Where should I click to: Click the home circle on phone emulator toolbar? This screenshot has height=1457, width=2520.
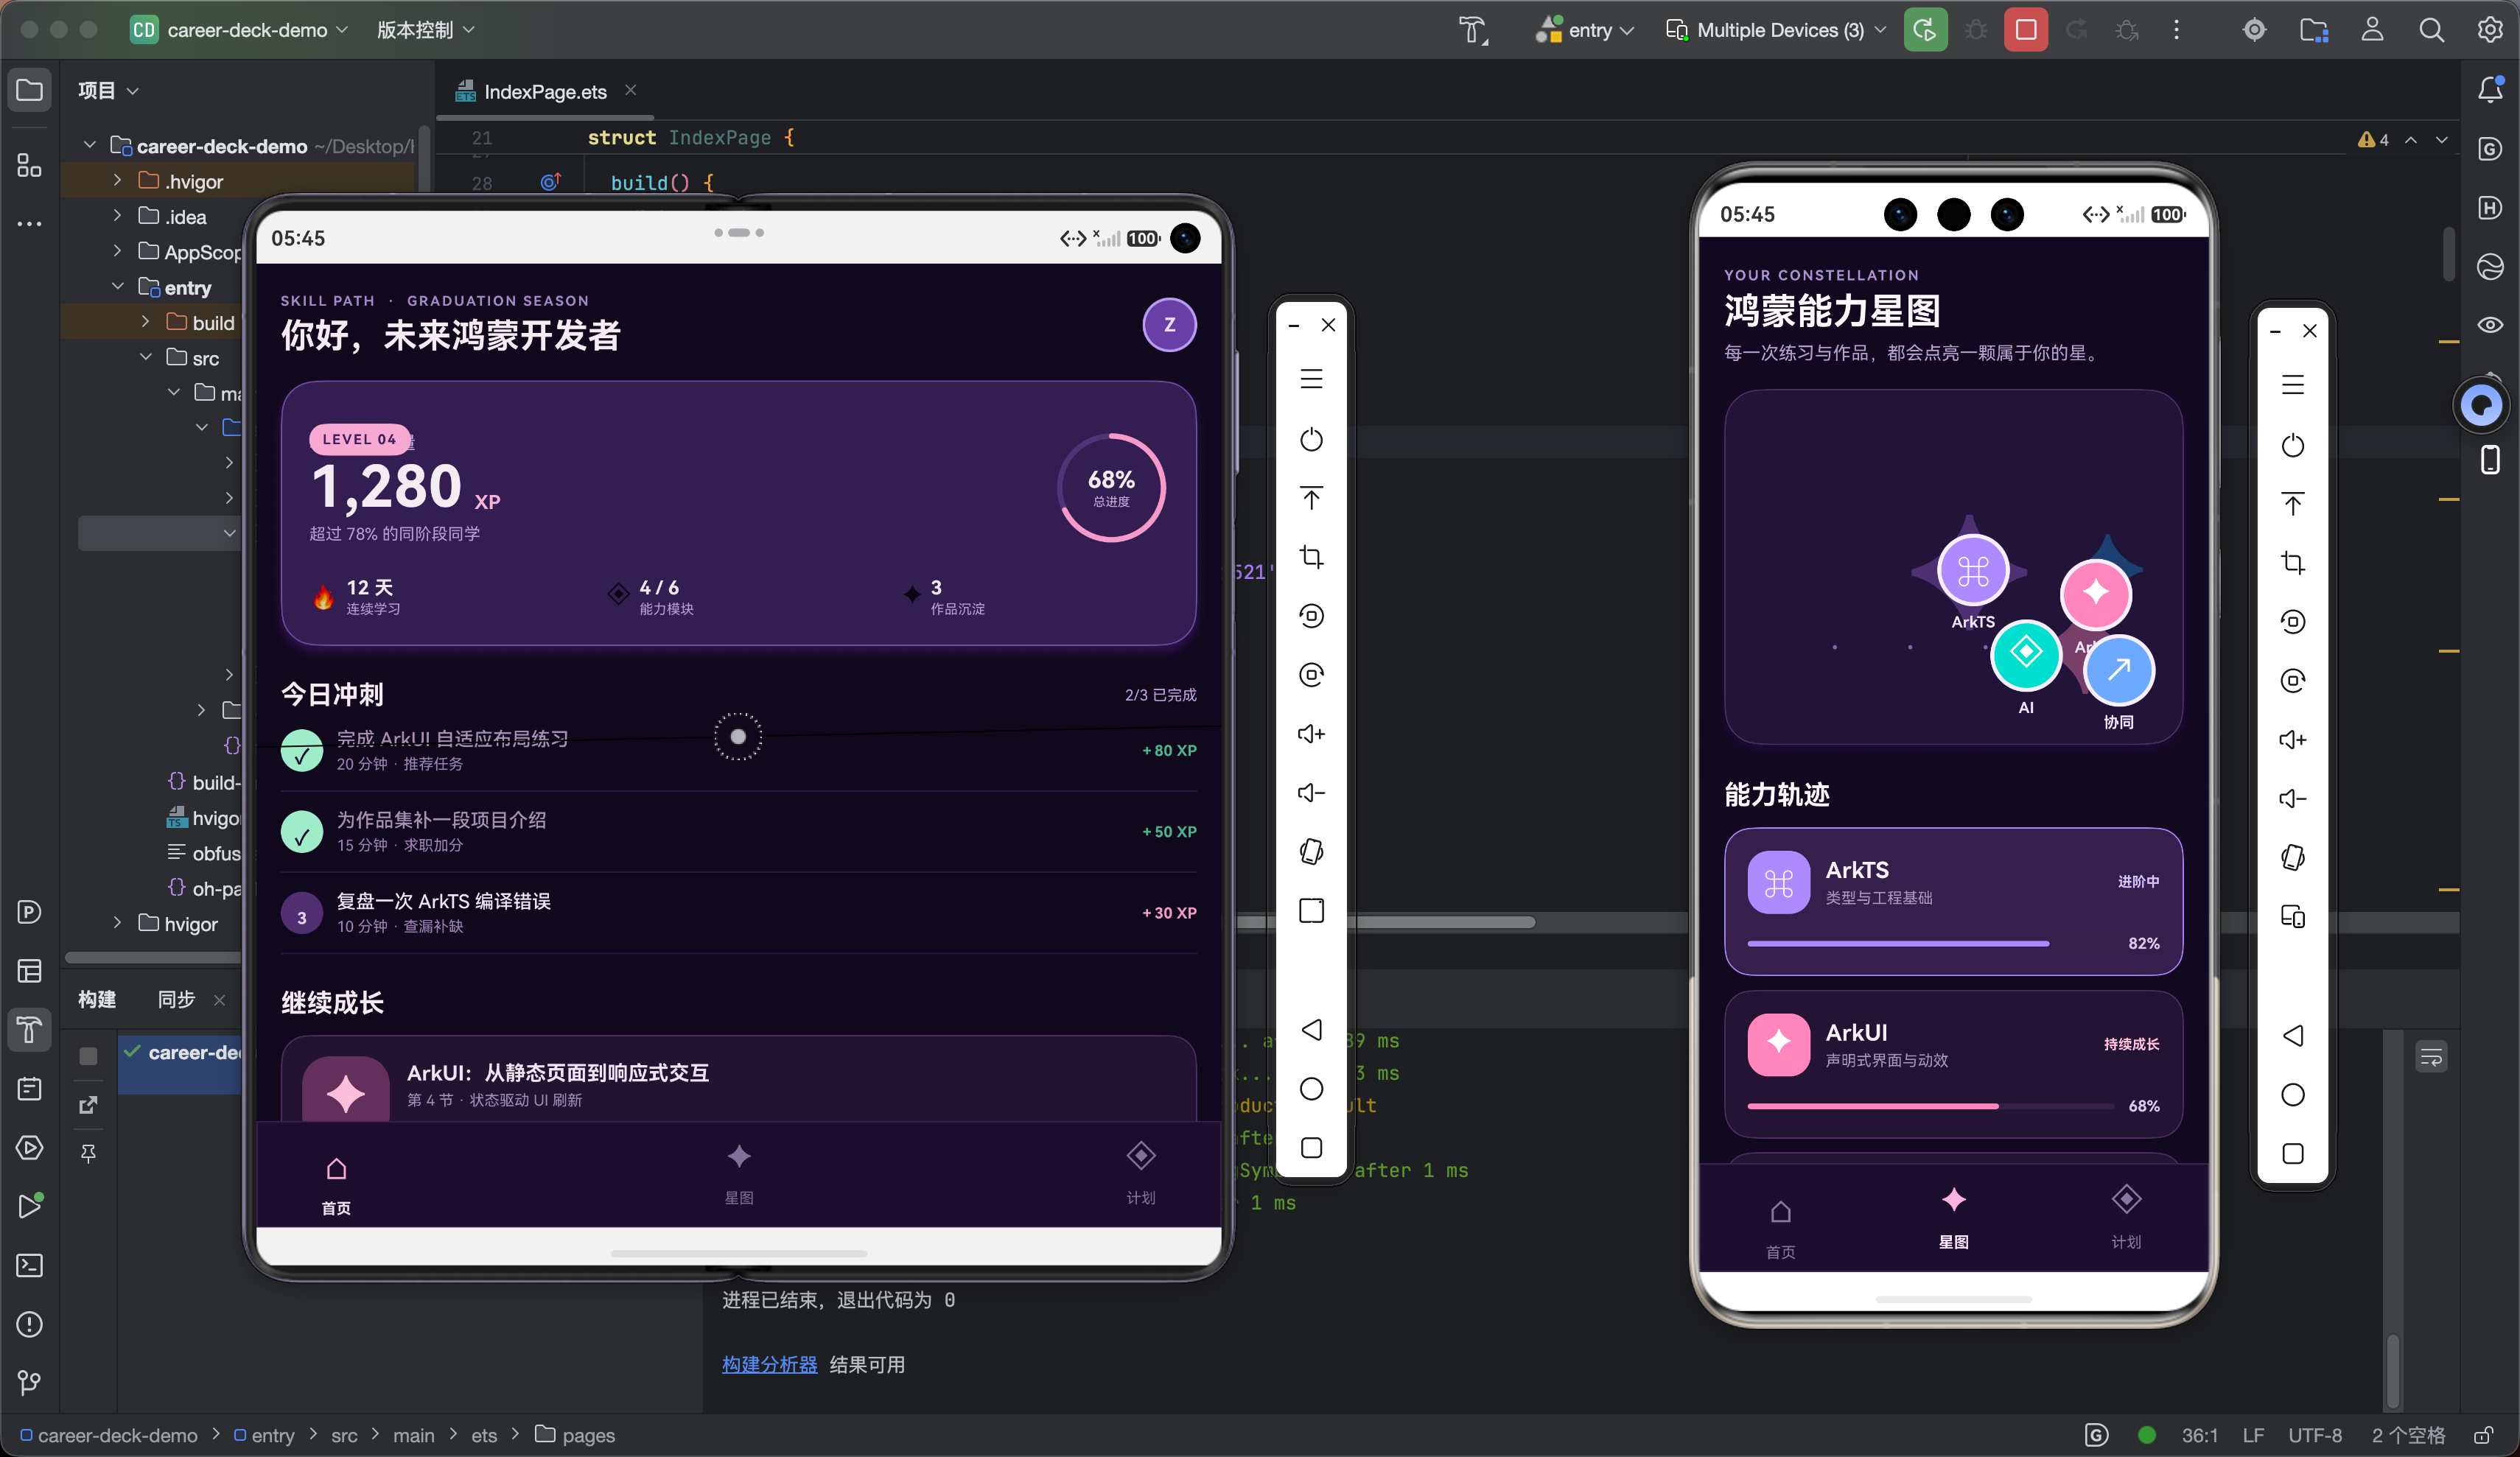(x=2293, y=1095)
